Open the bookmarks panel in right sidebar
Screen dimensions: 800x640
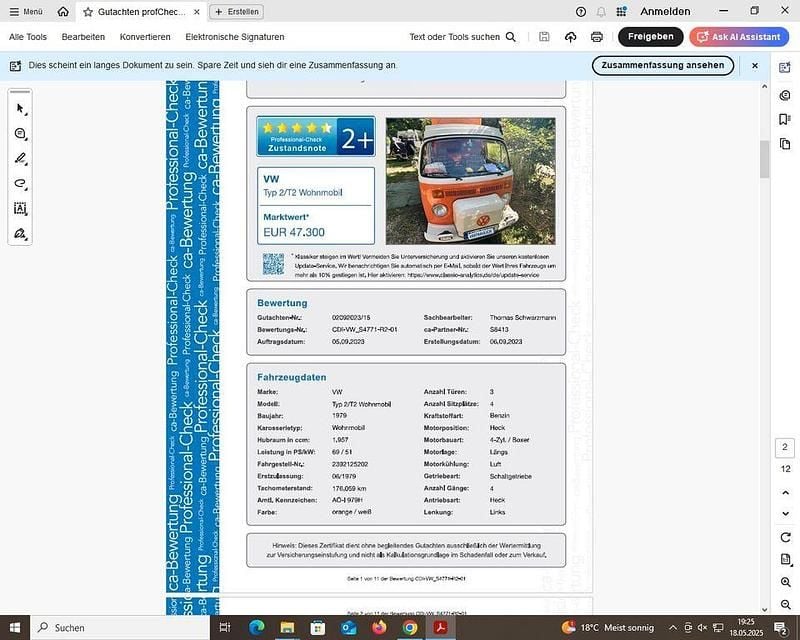pyautogui.click(x=785, y=119)
